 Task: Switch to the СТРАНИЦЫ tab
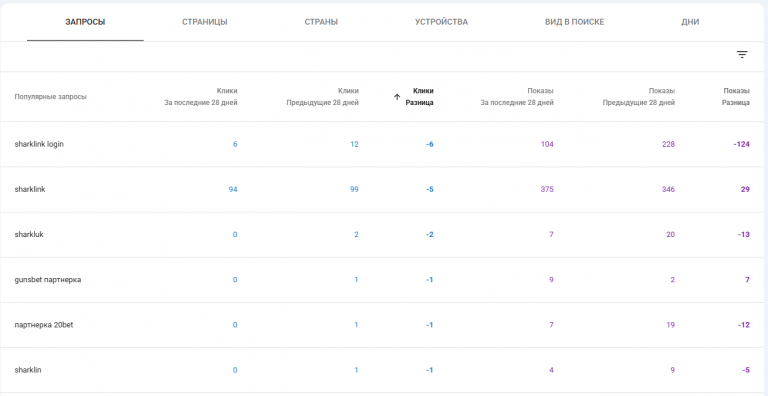(205, 22)
